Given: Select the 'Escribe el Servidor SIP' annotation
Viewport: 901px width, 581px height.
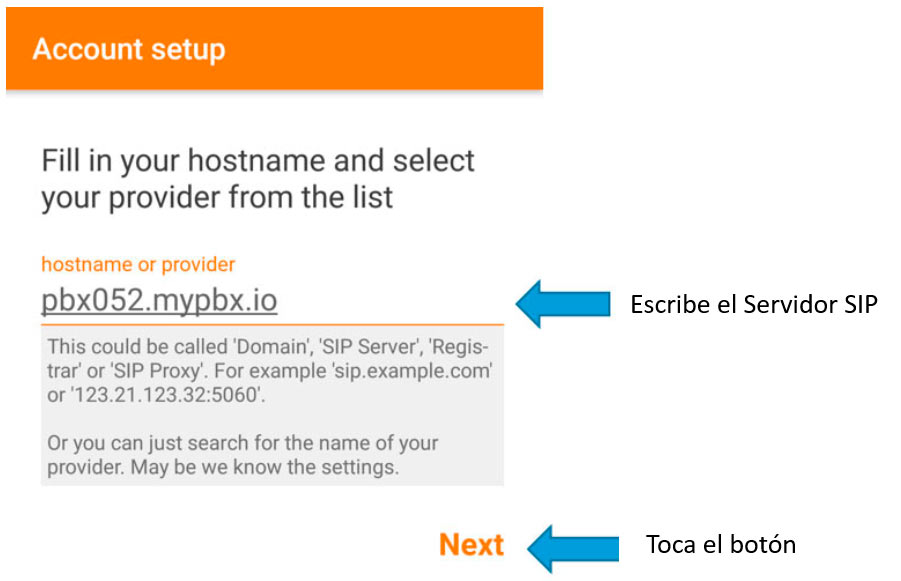Looking at the screenshot, I should tap(753, 305).
